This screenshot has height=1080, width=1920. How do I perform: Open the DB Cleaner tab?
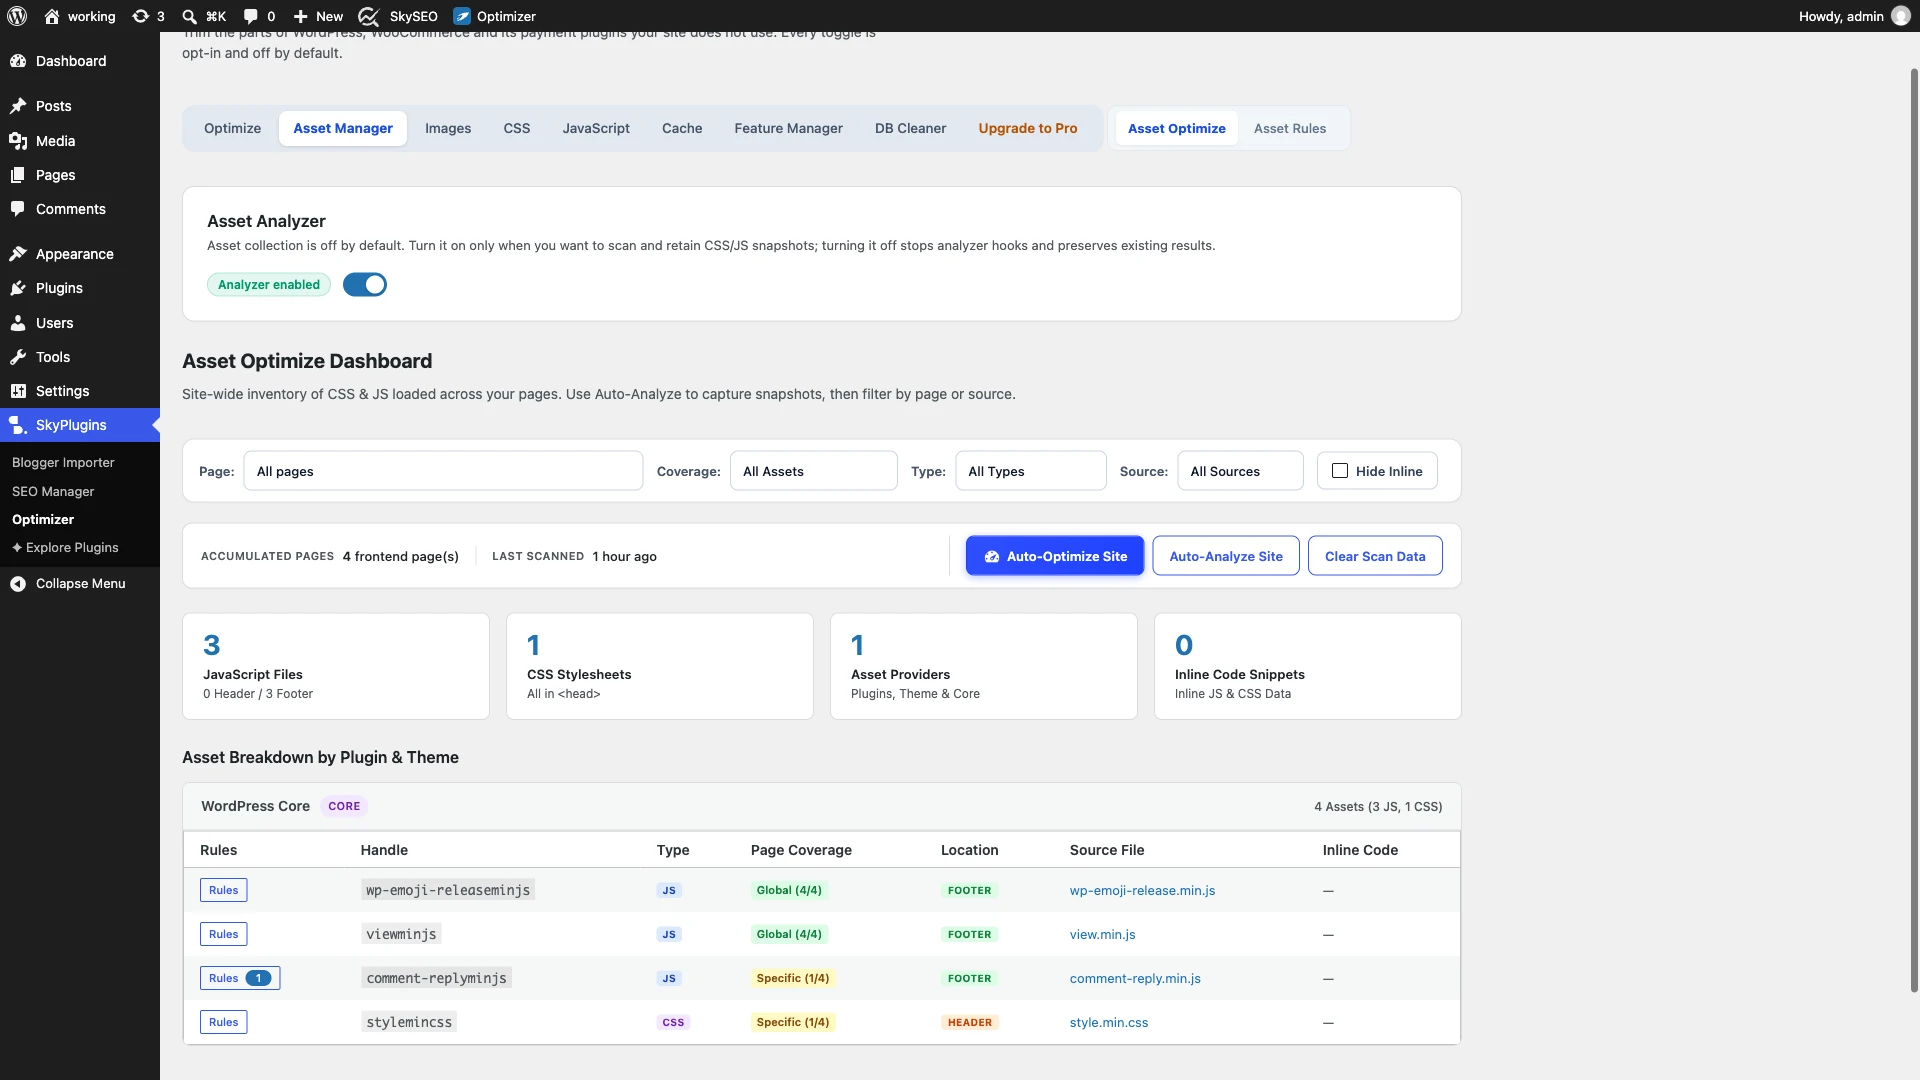point(910,128)
